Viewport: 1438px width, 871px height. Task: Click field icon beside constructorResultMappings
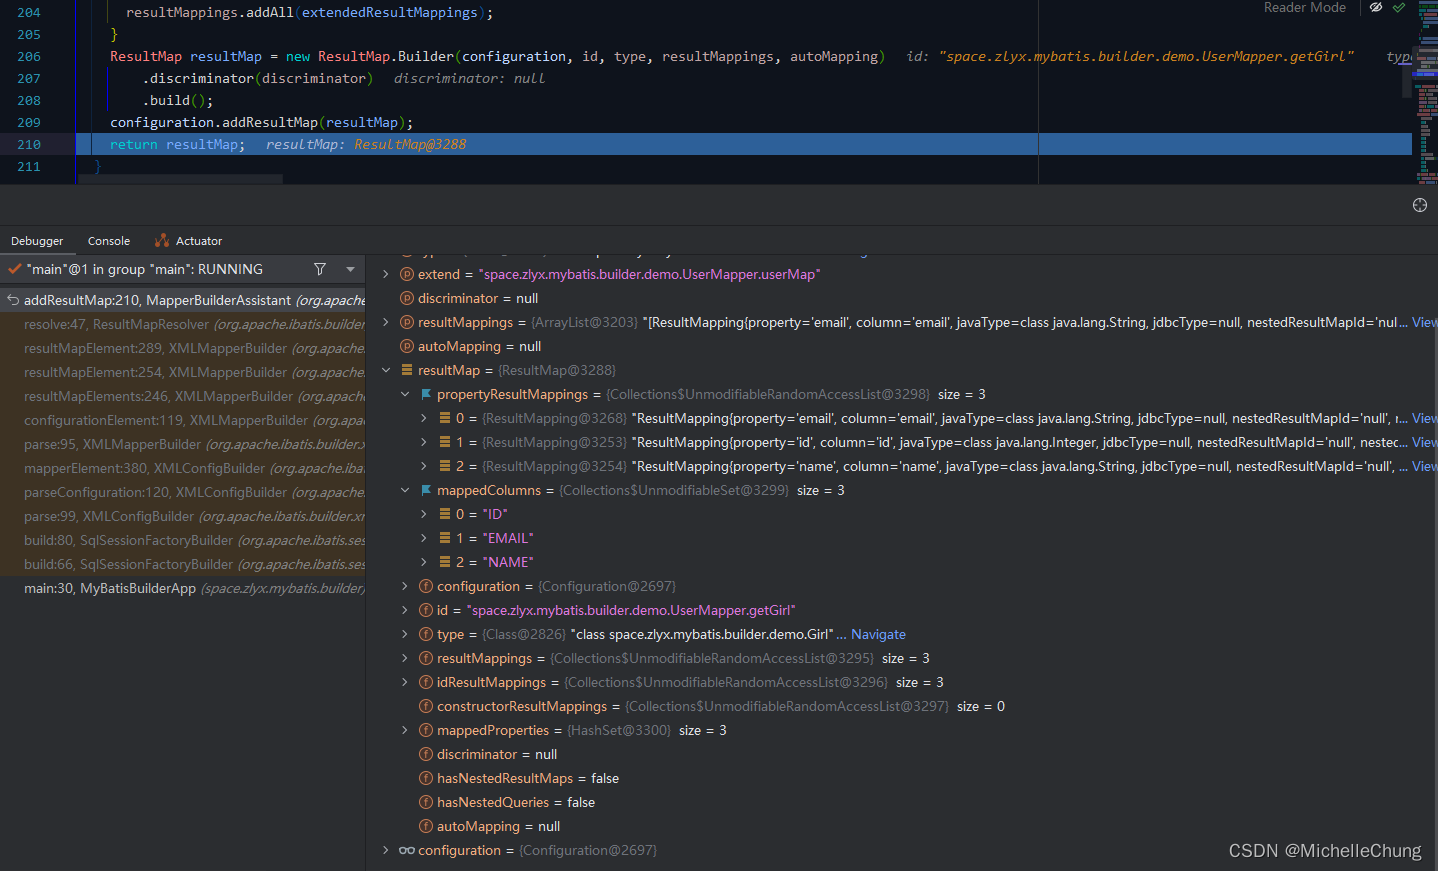tap(426, 706)
